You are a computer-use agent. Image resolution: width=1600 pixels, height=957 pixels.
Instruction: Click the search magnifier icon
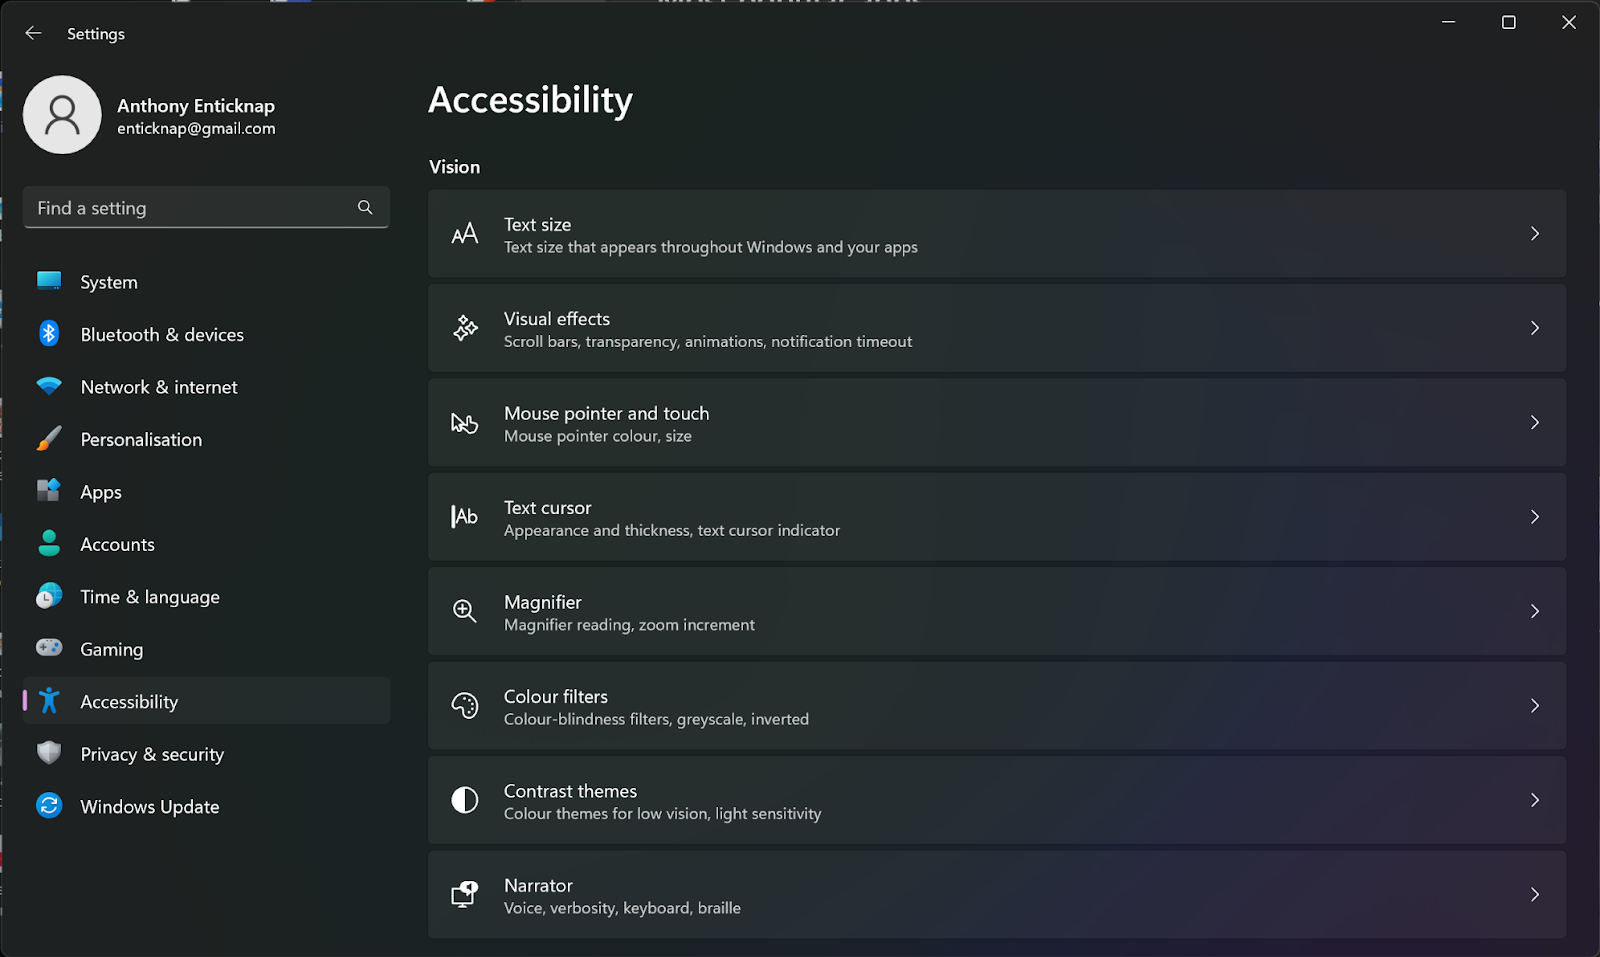[x=365, y=207]
